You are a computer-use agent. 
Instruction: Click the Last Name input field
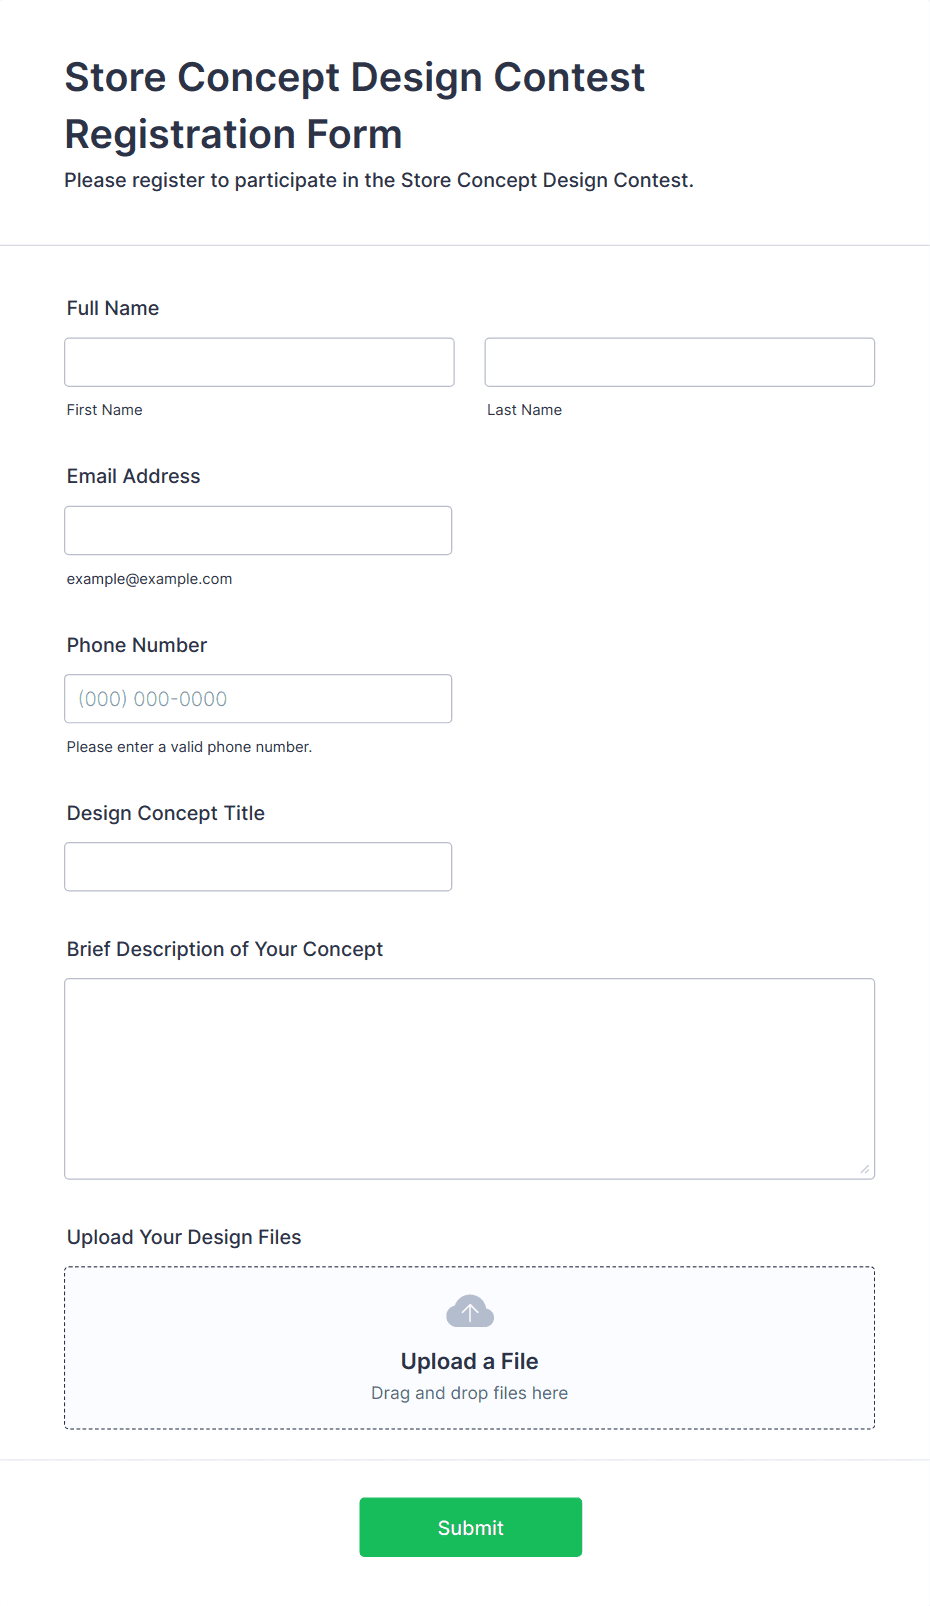[679, 362]
